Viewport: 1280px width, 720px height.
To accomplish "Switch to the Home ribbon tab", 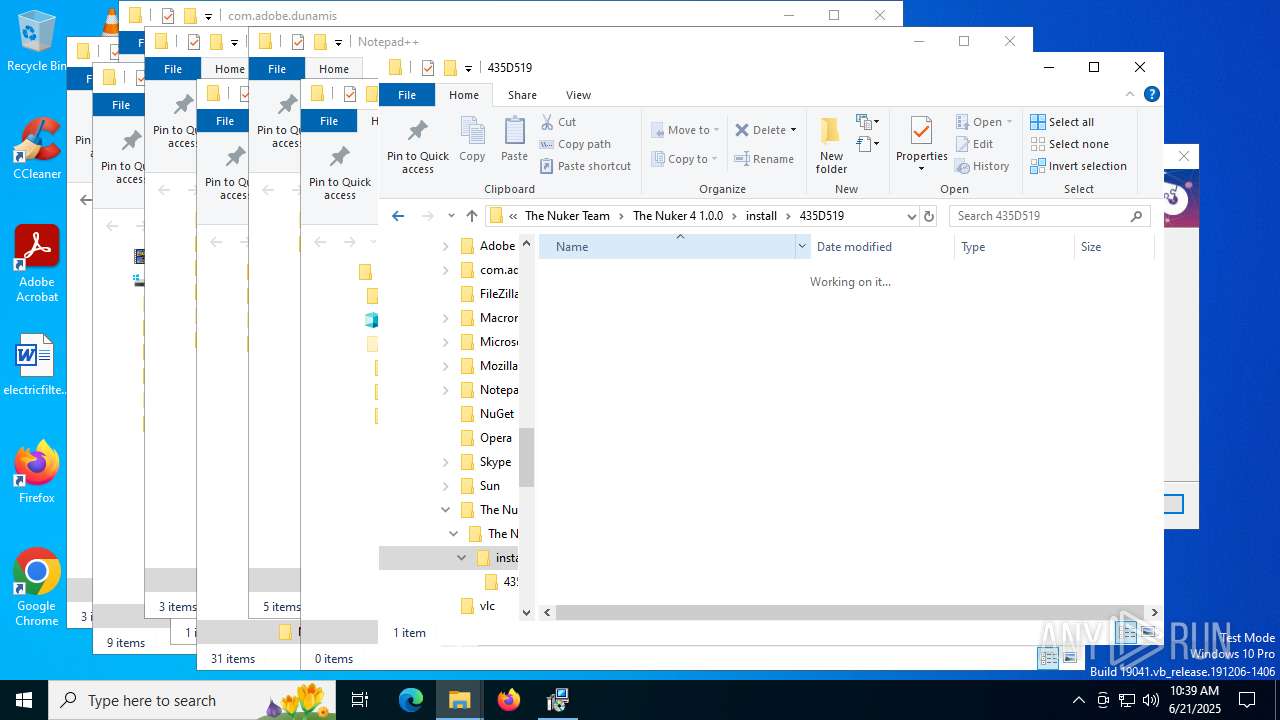I will (464, 95).
